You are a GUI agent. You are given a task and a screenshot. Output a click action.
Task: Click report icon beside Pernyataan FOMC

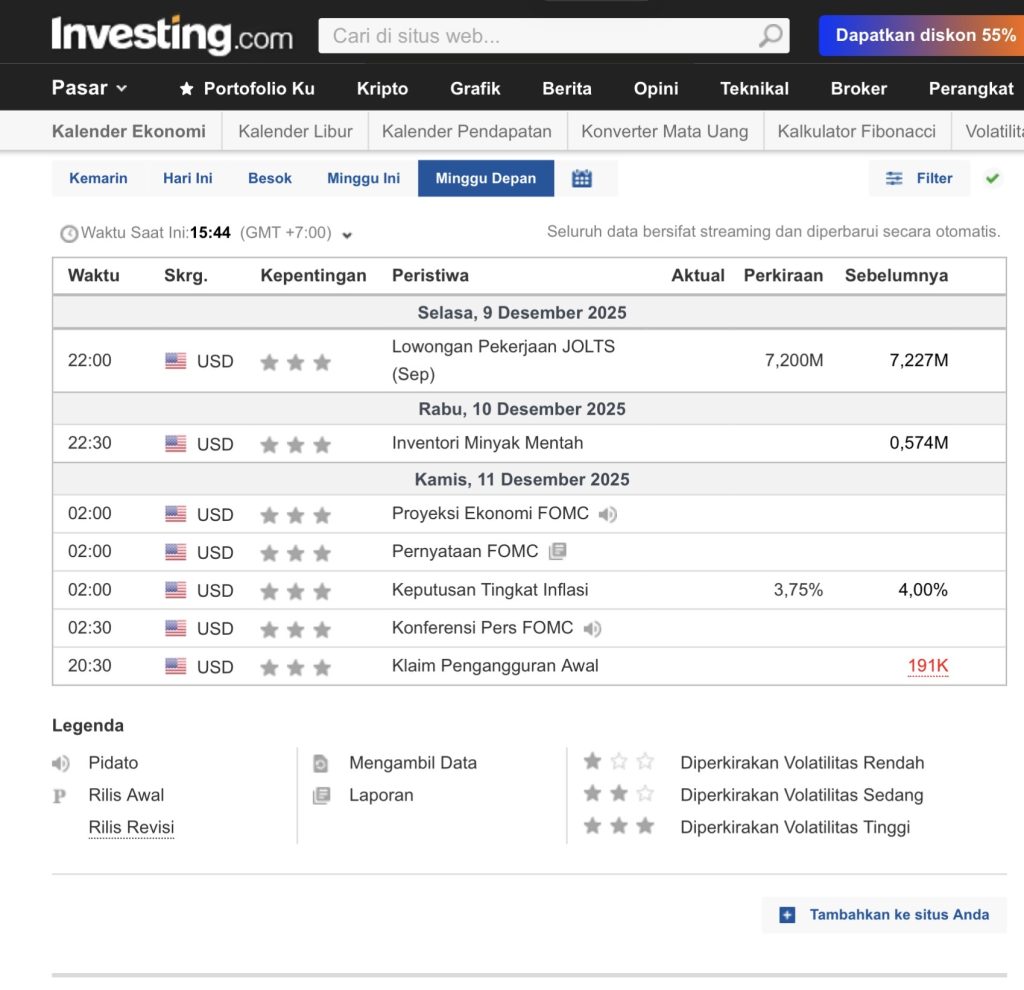(x=557, y=551)
